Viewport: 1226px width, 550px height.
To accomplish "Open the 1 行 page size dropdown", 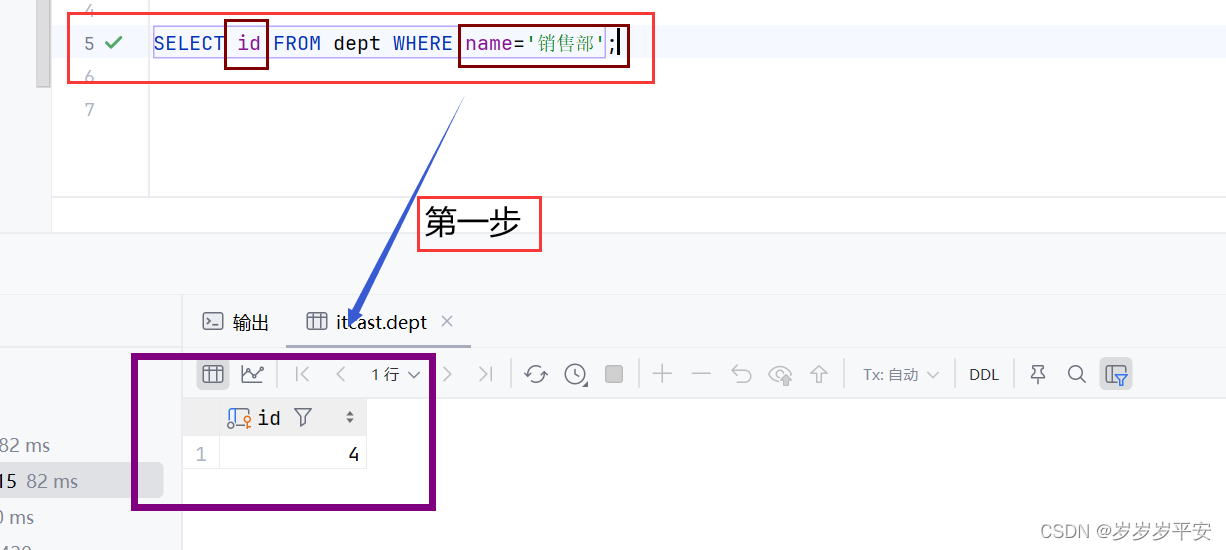I will (x=396, y=374).
